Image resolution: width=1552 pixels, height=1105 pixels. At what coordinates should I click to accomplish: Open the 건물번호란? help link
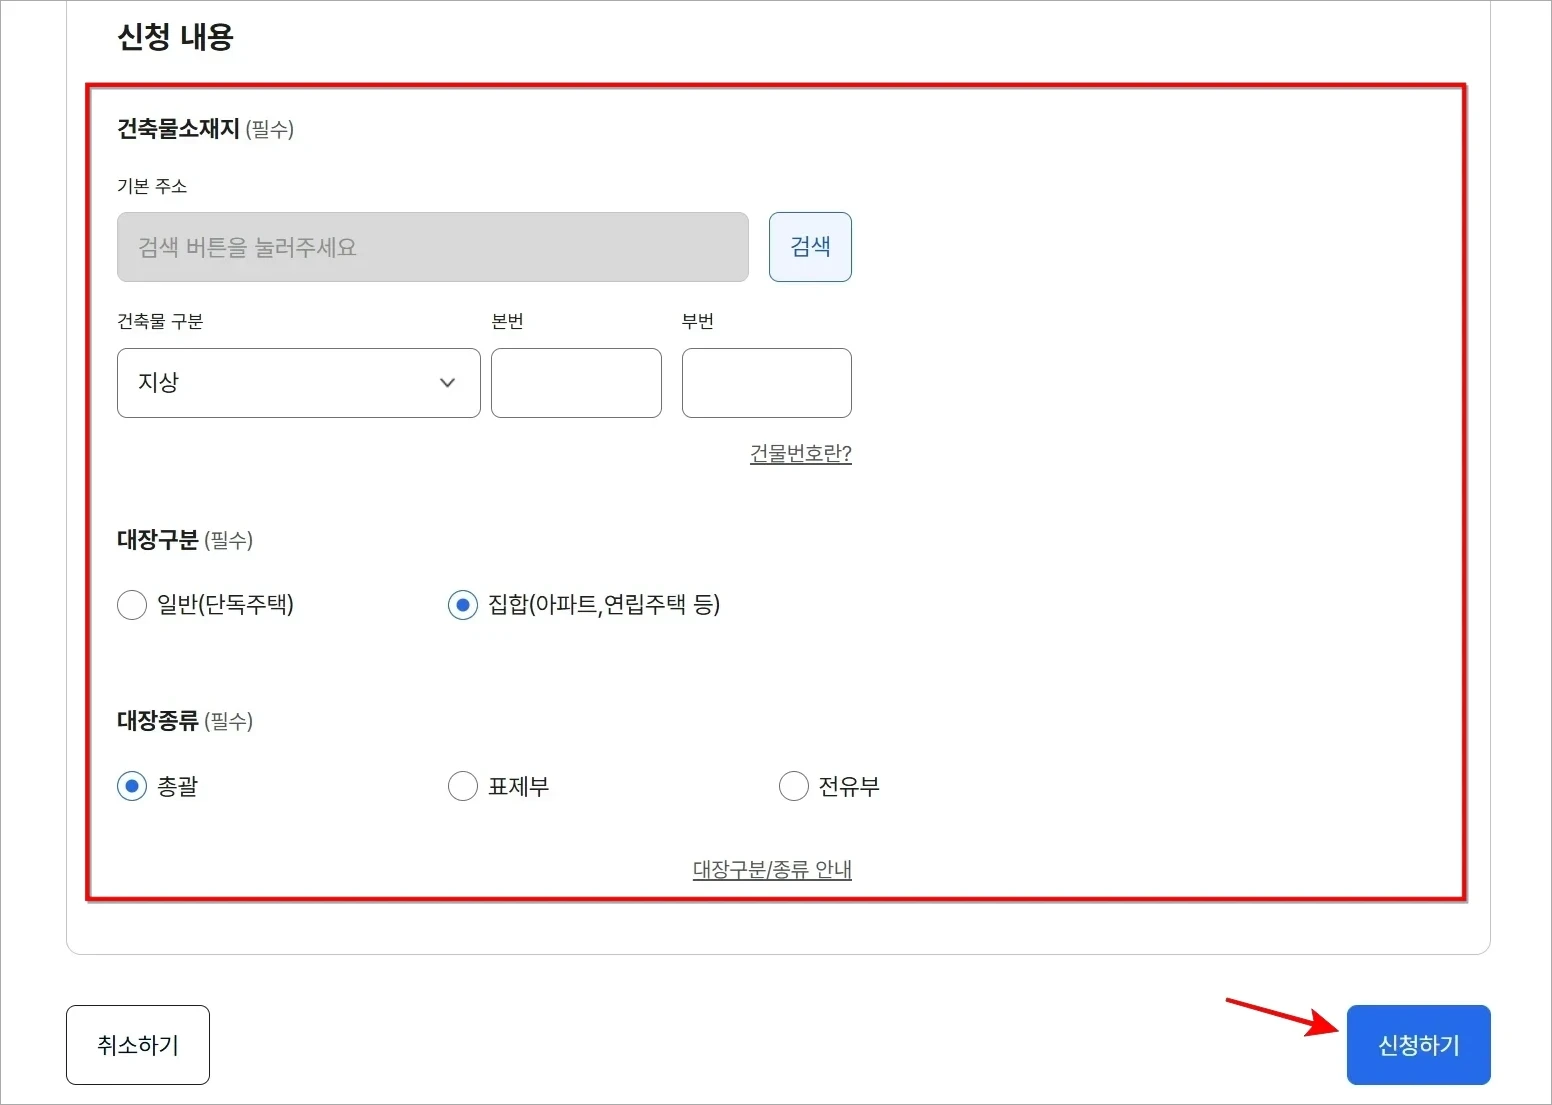[800, 453]
